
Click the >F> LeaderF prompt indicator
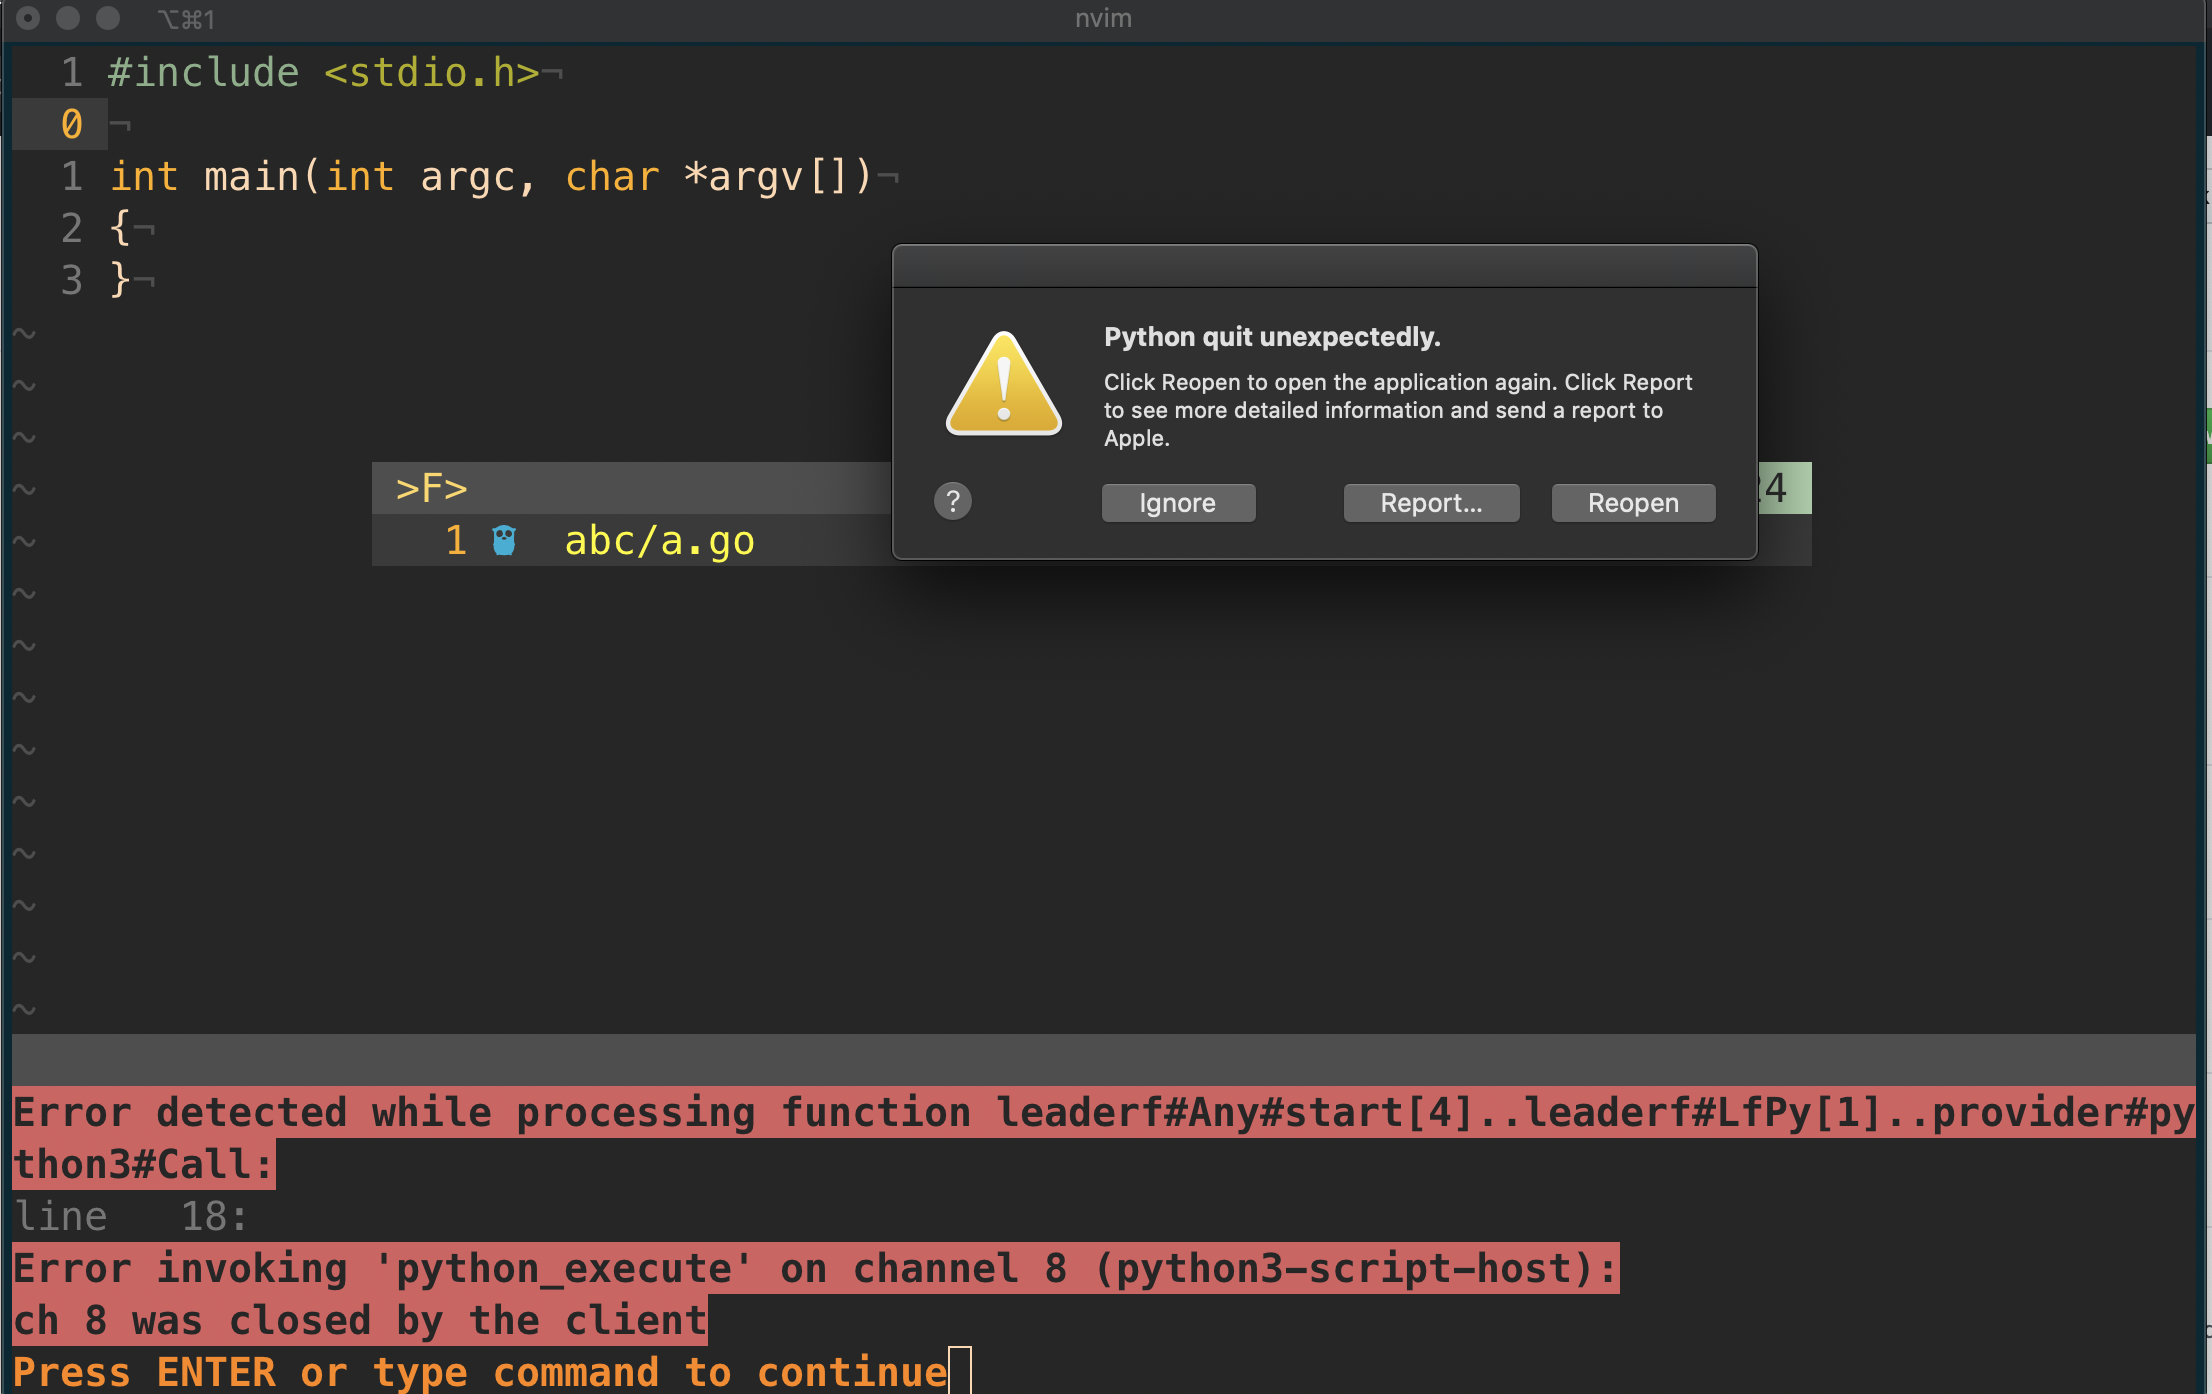pos(431,488)
